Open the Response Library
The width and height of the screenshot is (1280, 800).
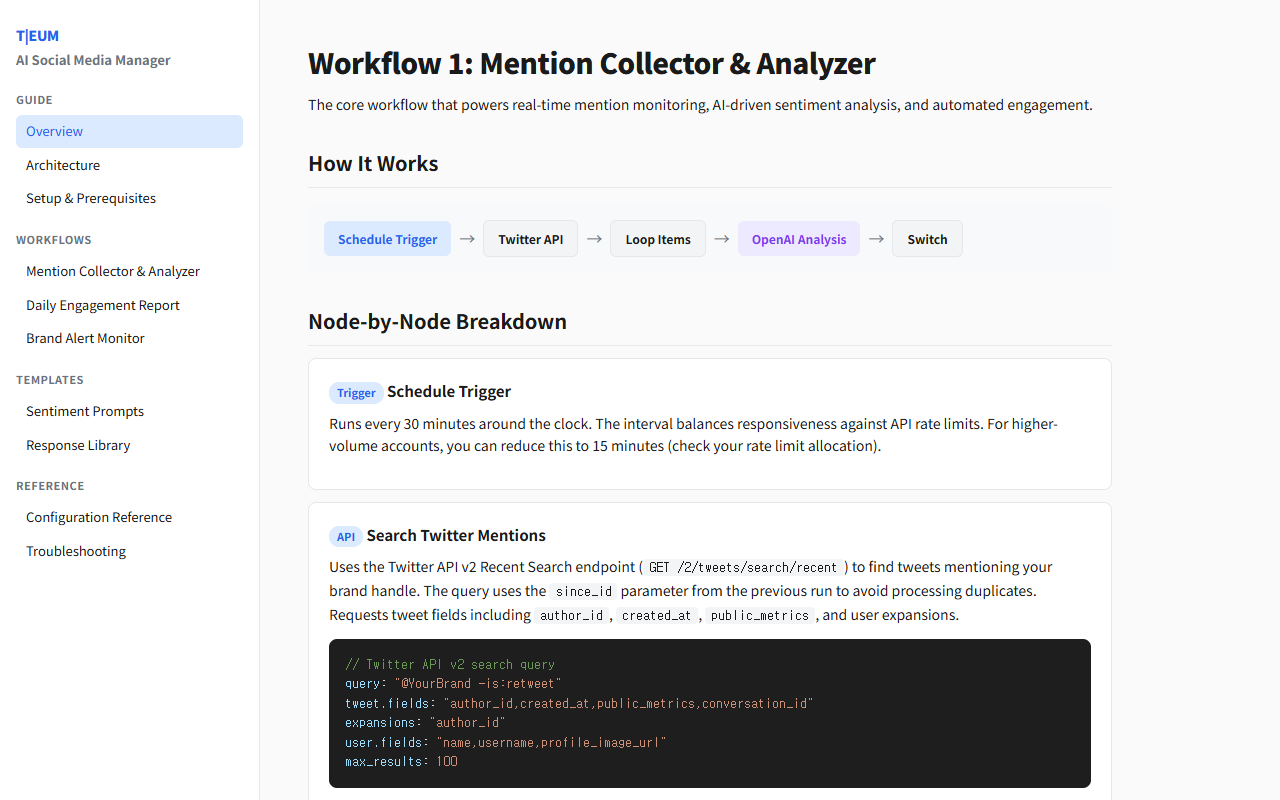pos(78,445)
